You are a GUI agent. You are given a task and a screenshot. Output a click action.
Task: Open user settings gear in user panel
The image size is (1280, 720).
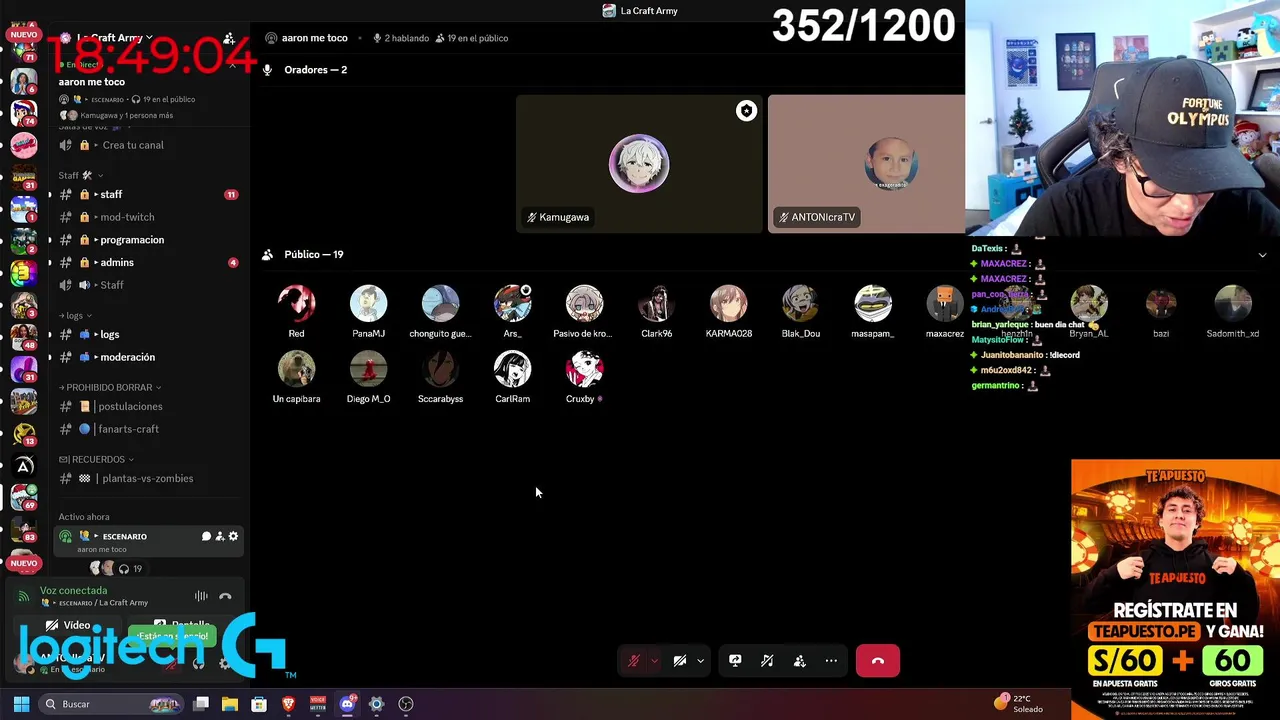pyautogui.click(x=224, y=663)
